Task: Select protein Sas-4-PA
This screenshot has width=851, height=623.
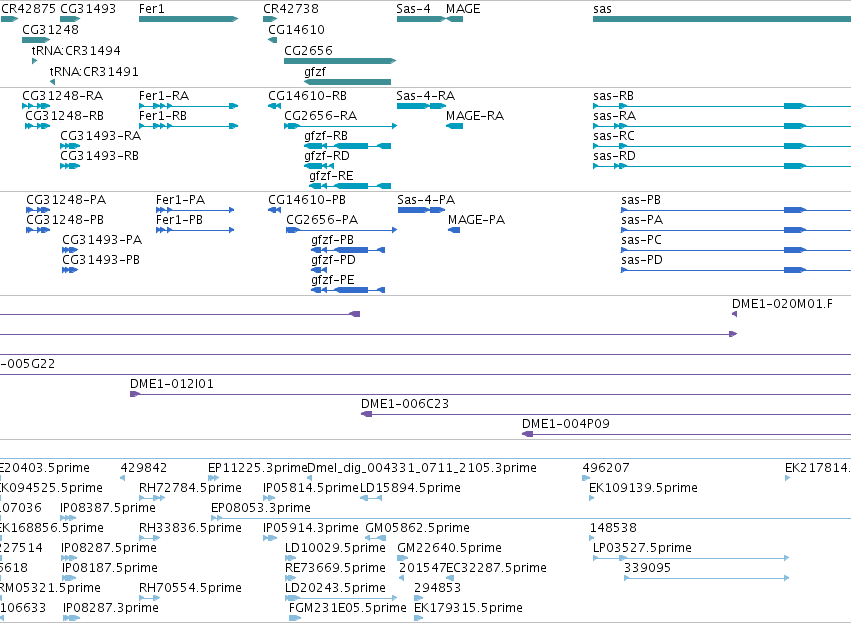Action: point(422,210)
